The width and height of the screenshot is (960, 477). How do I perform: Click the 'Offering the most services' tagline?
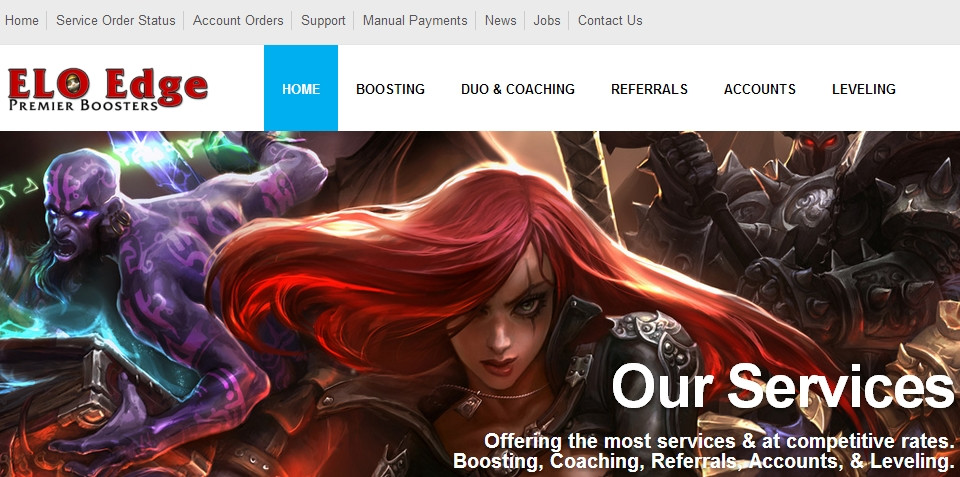(719, 441)
